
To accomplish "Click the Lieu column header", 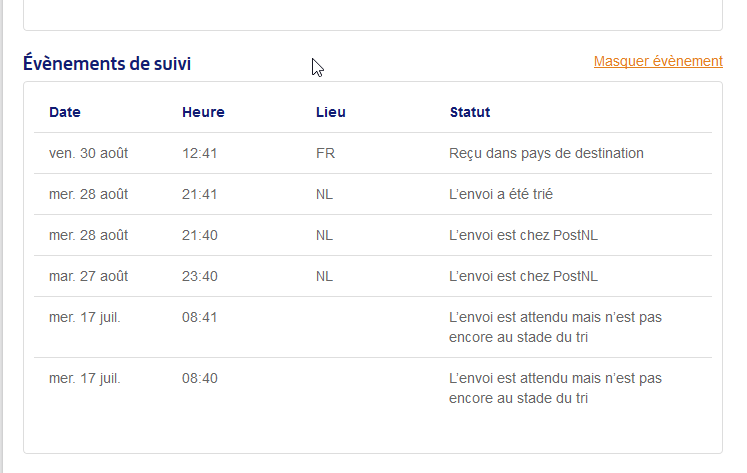I will (330, 112).
